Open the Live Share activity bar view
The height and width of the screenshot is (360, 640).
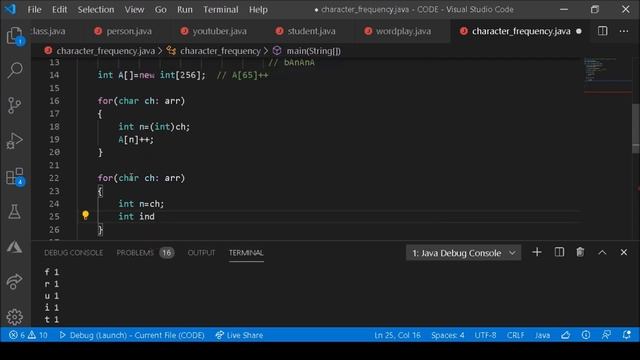point(15,281)
